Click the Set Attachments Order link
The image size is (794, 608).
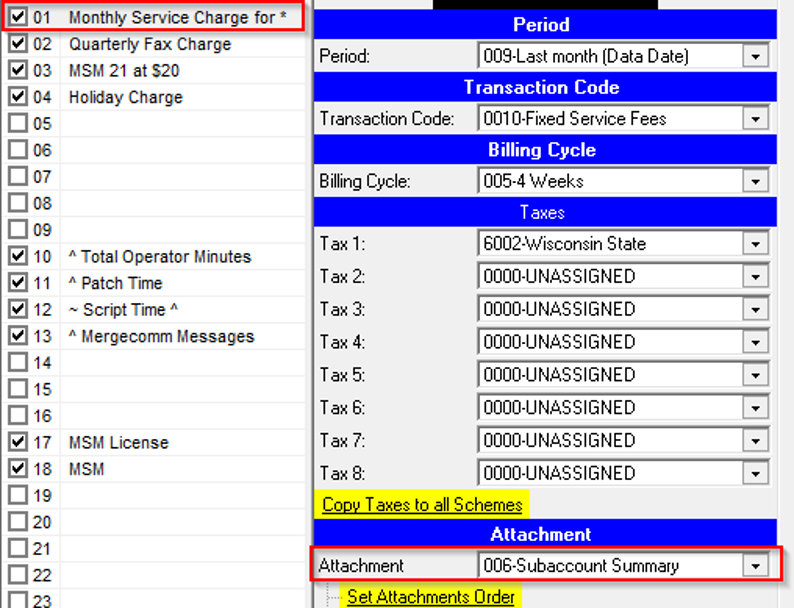430,597
